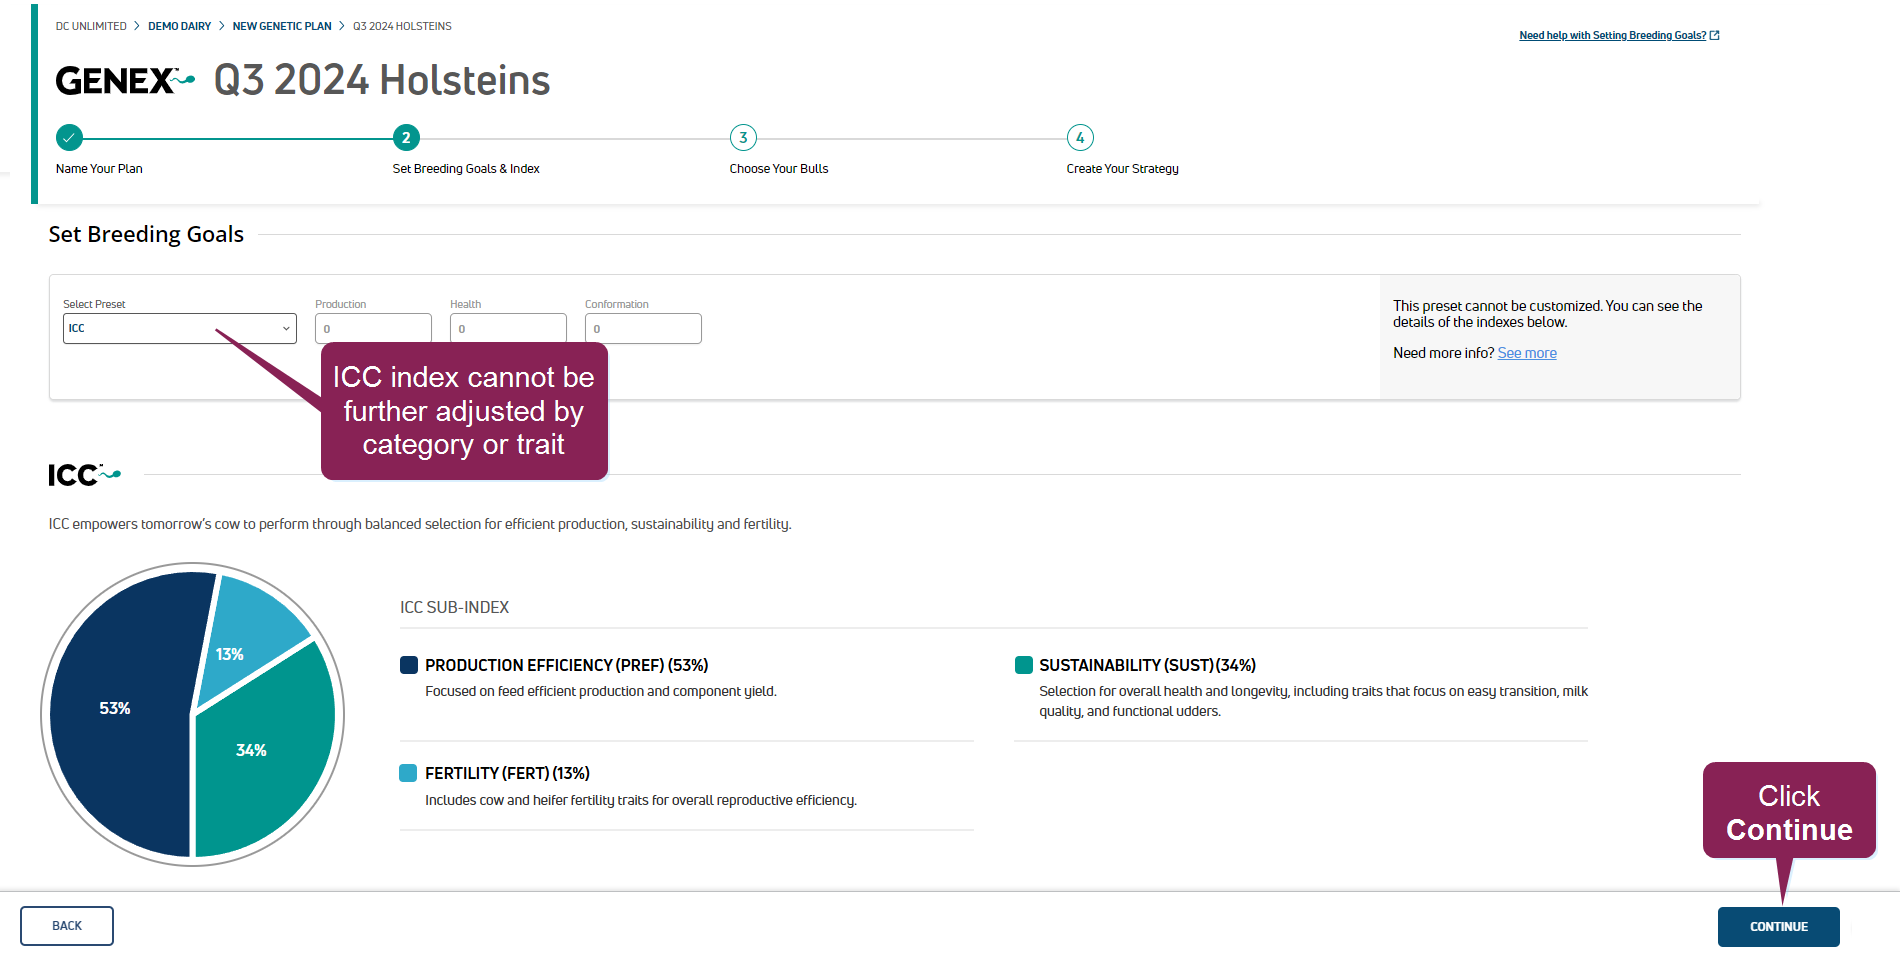Click step 2 circle icon
The height and width of the screenshot is (963, 1900).
pyautogui.click(x=406, y=138)
